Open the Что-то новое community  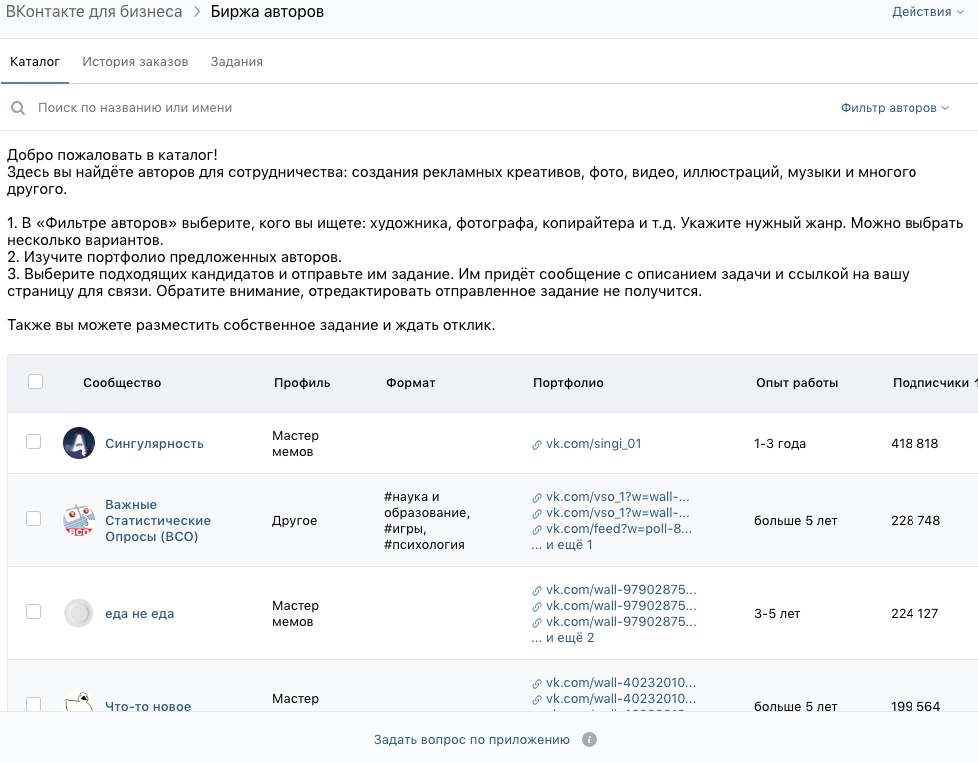148,706
